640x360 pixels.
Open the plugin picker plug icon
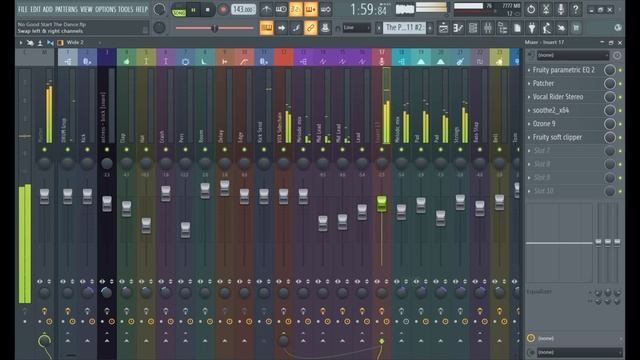tap(532, 28)
